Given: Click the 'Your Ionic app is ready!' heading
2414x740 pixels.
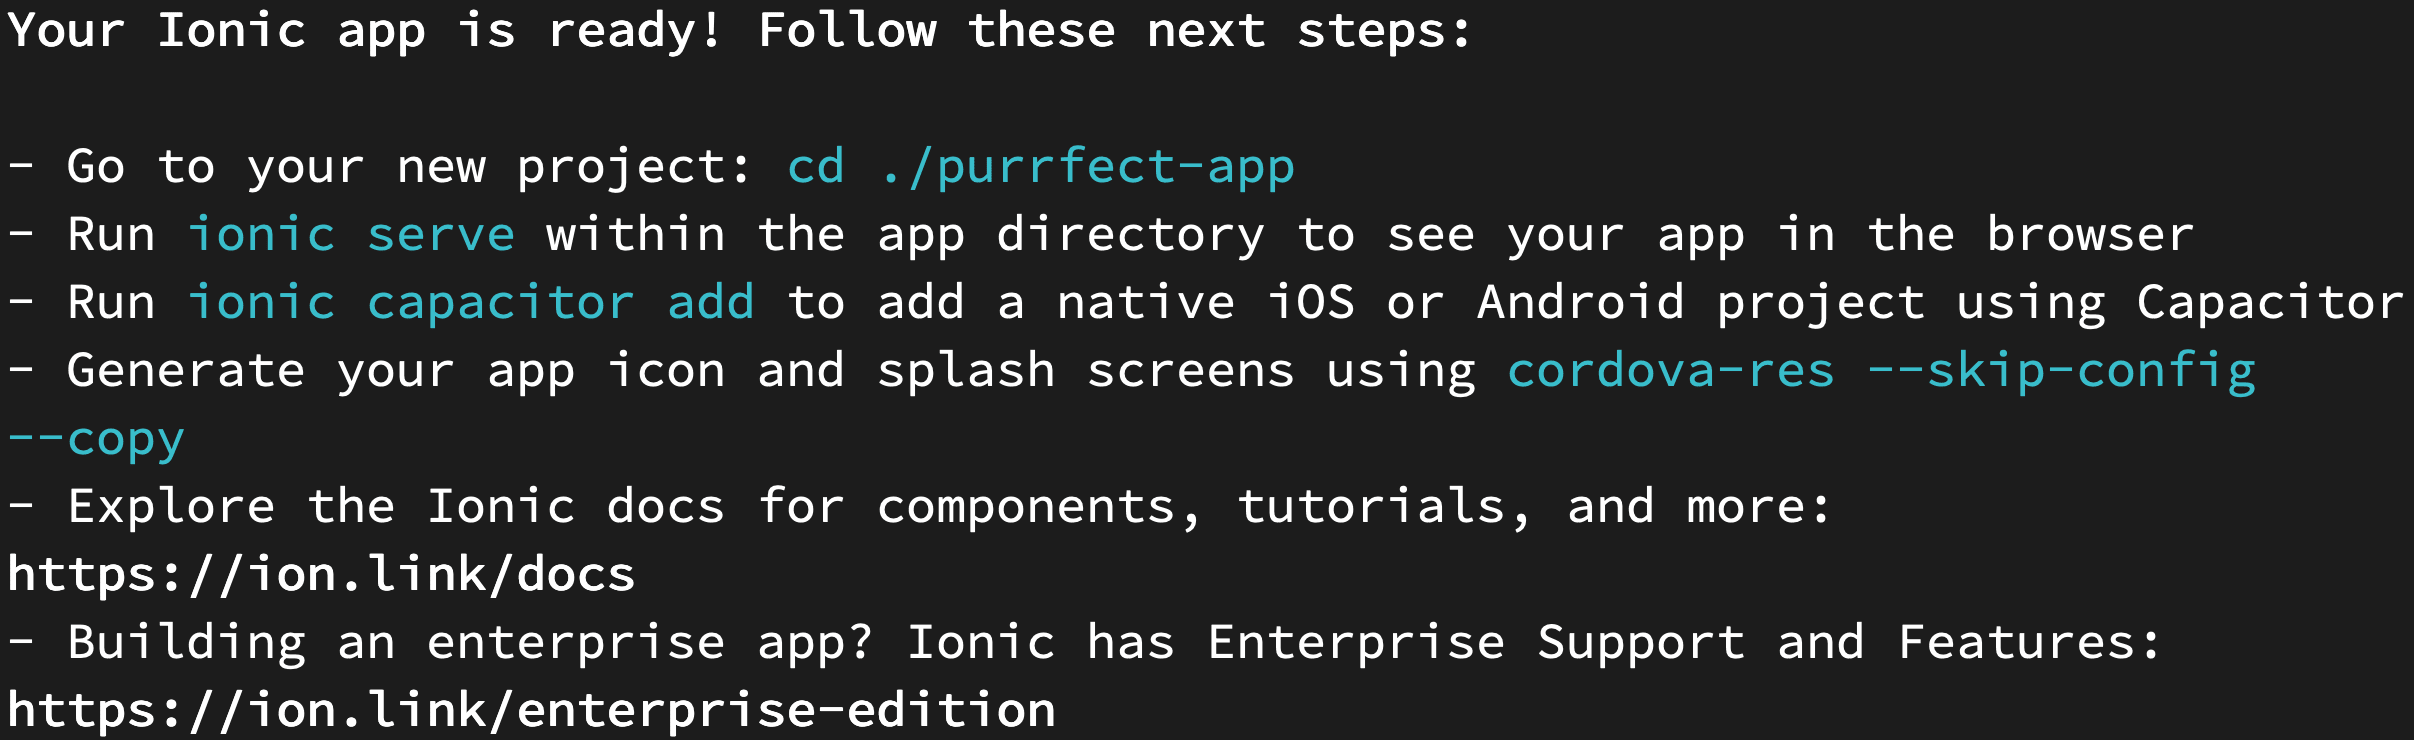Looking at the screenshot, I should click(x=364, y=31).
